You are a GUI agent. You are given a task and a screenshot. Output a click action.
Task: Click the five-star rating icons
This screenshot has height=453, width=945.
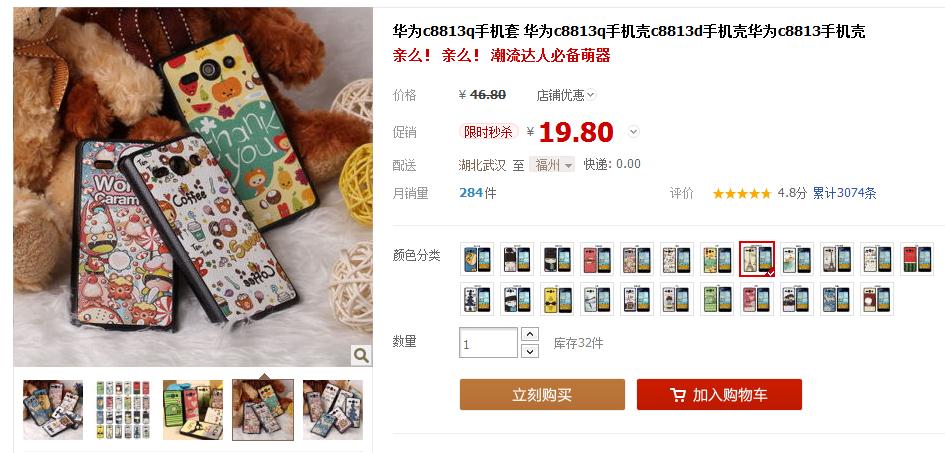742,193
